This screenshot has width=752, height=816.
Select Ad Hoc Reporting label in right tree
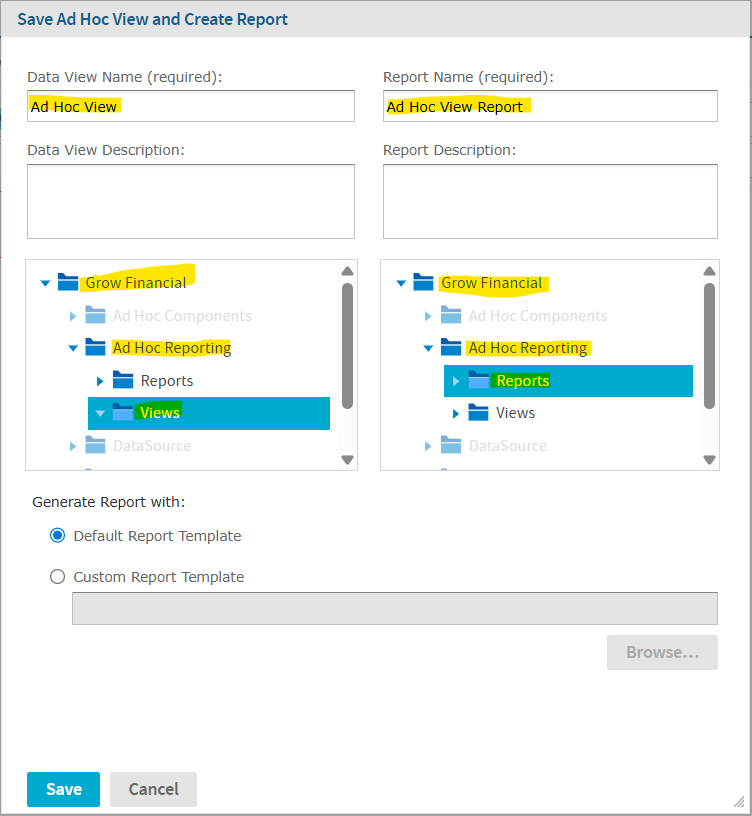pos(528,348)
